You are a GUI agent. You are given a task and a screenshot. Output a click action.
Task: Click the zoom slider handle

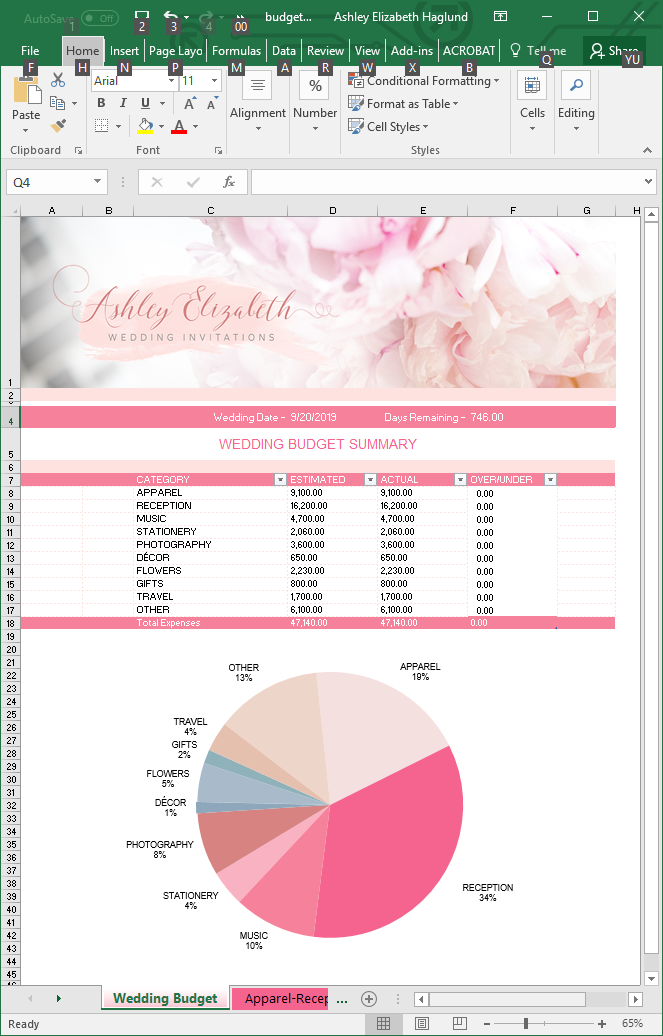click(x=526, y=1024)
